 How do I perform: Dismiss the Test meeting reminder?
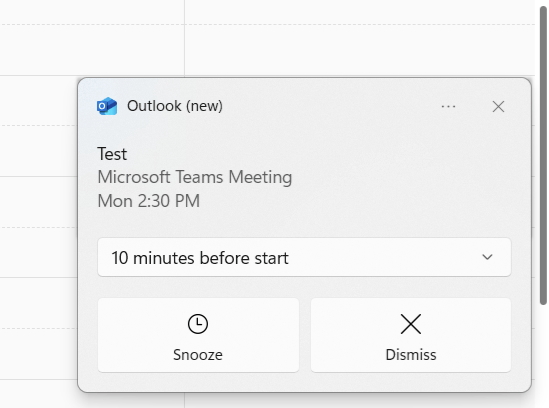(411, 335)
